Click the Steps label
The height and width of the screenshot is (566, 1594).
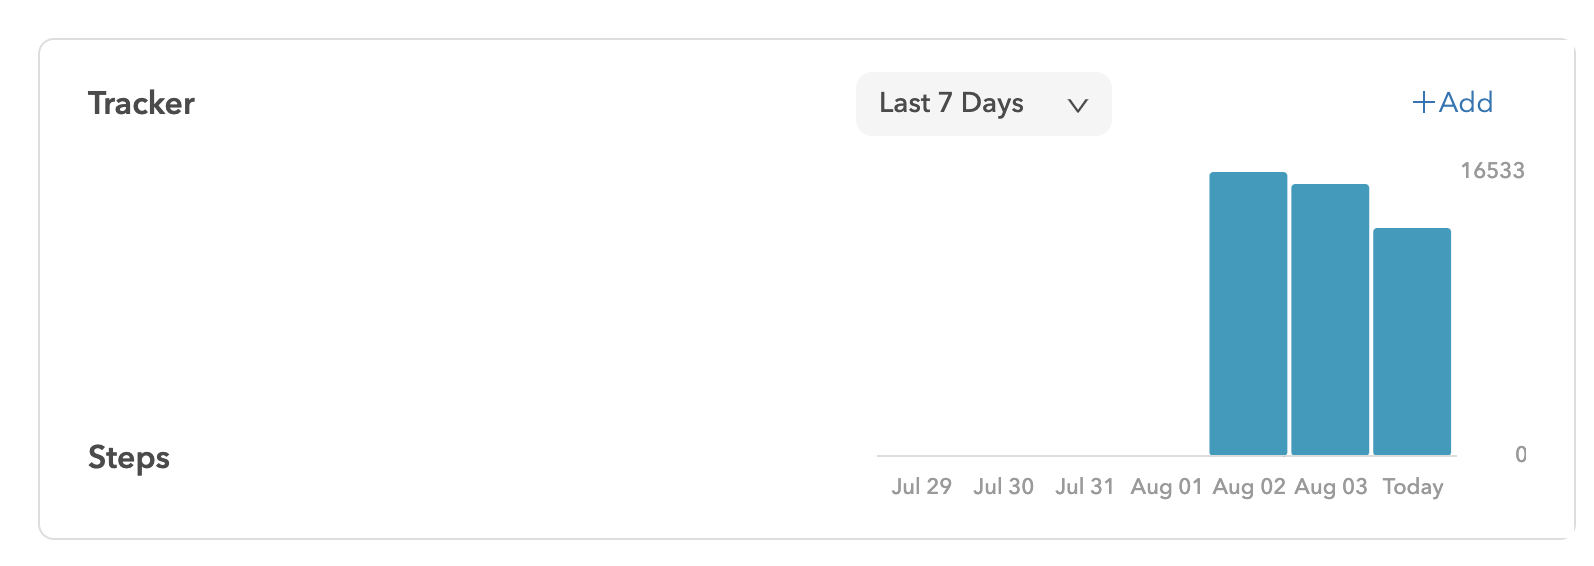(129, 457)
